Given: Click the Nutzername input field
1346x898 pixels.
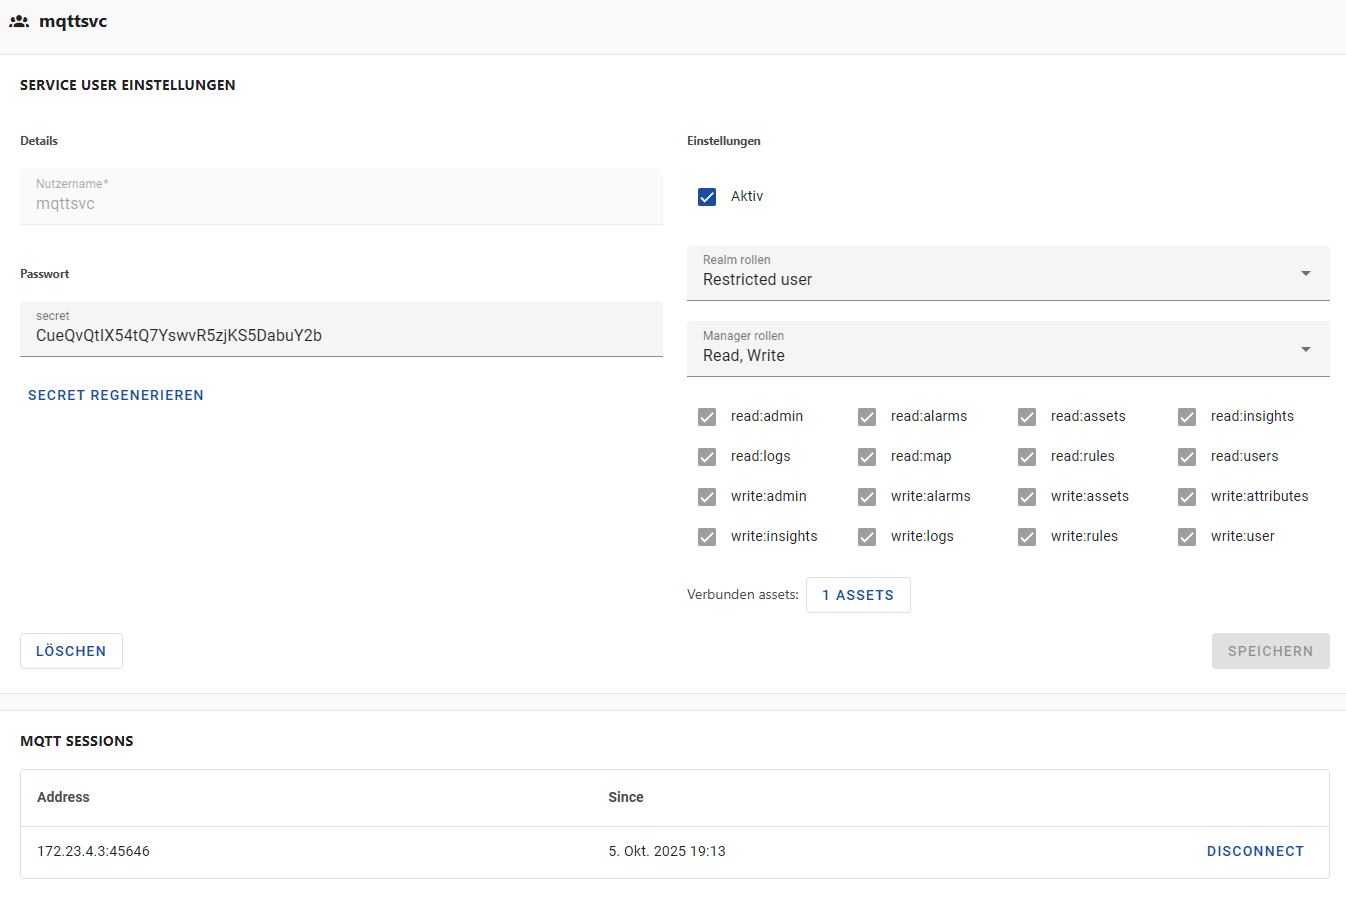Looking at the screenshot, I should tap(341, 203).
